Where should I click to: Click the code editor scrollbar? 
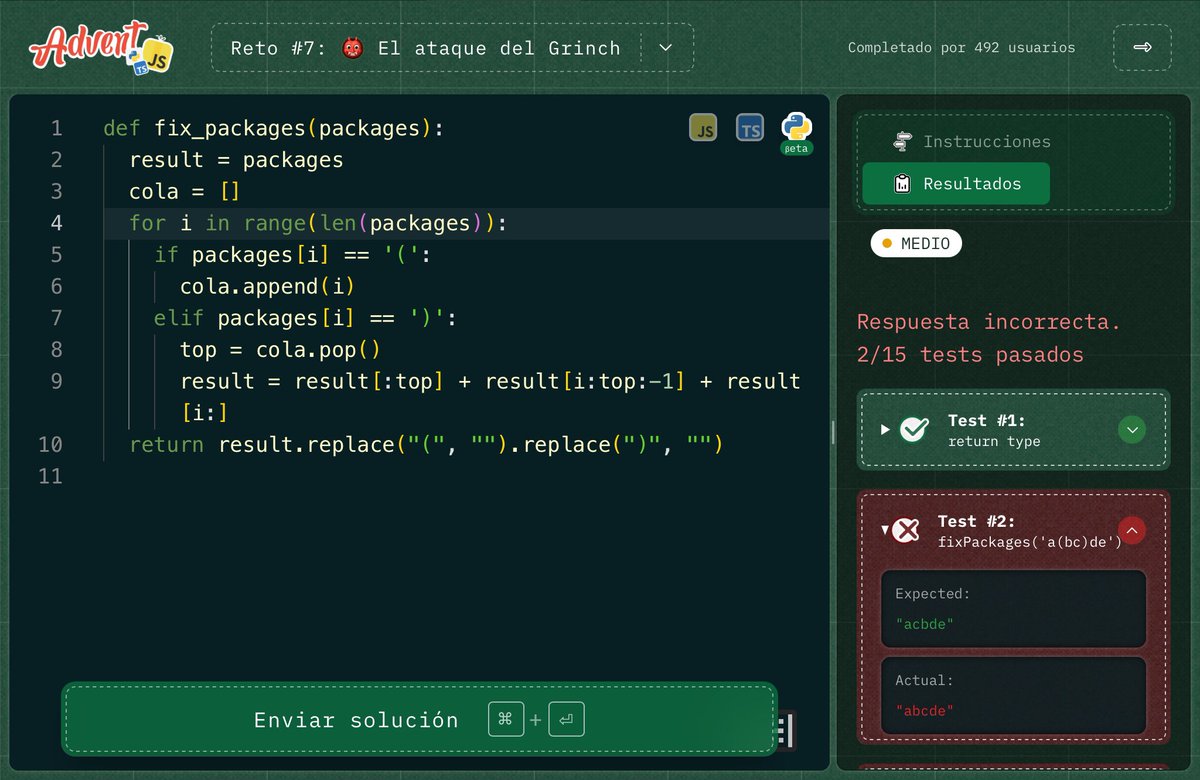(x=833, y=431)
